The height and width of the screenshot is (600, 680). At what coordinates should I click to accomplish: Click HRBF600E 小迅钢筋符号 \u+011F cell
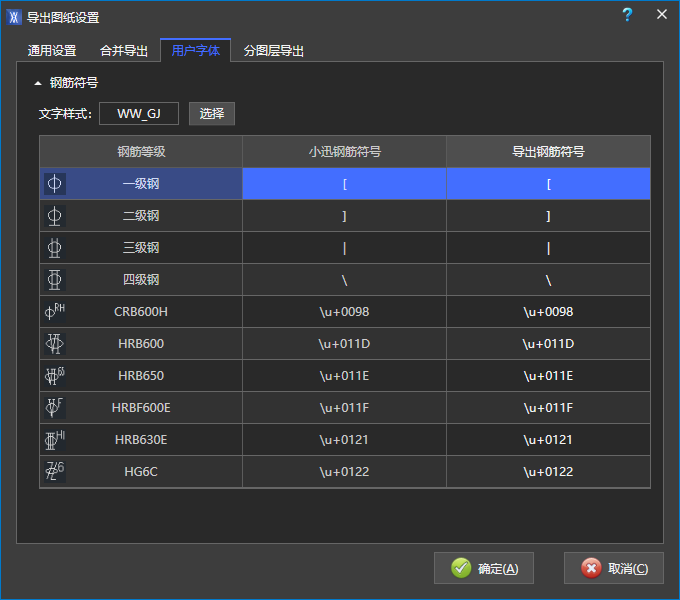point(344,408)
